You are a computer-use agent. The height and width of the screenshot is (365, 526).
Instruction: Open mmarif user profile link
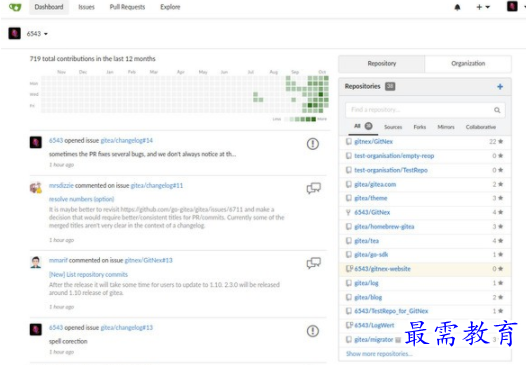coord(58,260)
